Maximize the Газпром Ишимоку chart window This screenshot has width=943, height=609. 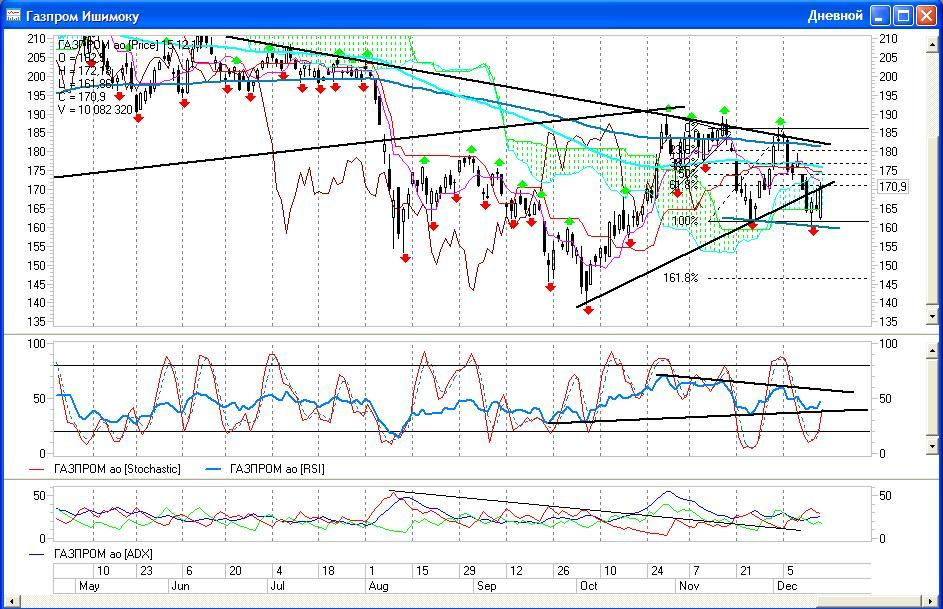coord(903,15)
